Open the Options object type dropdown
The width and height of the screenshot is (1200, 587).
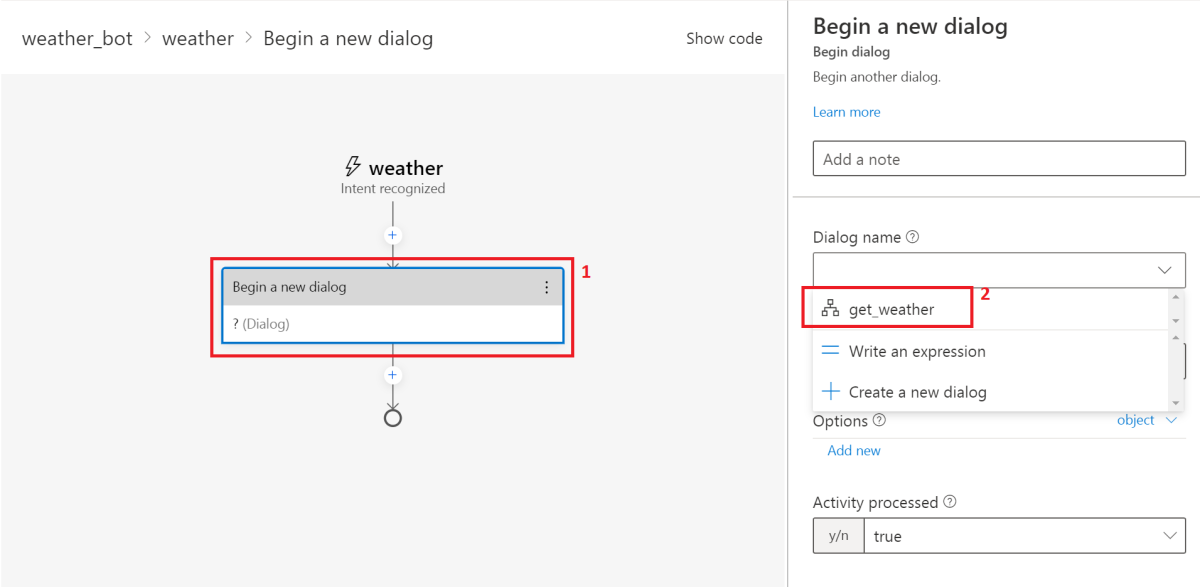point(1147,420)
